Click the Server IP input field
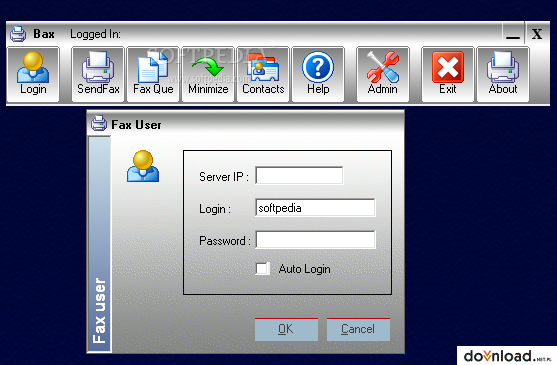Screen dimensions: 557x365 [x=299, y=175]
